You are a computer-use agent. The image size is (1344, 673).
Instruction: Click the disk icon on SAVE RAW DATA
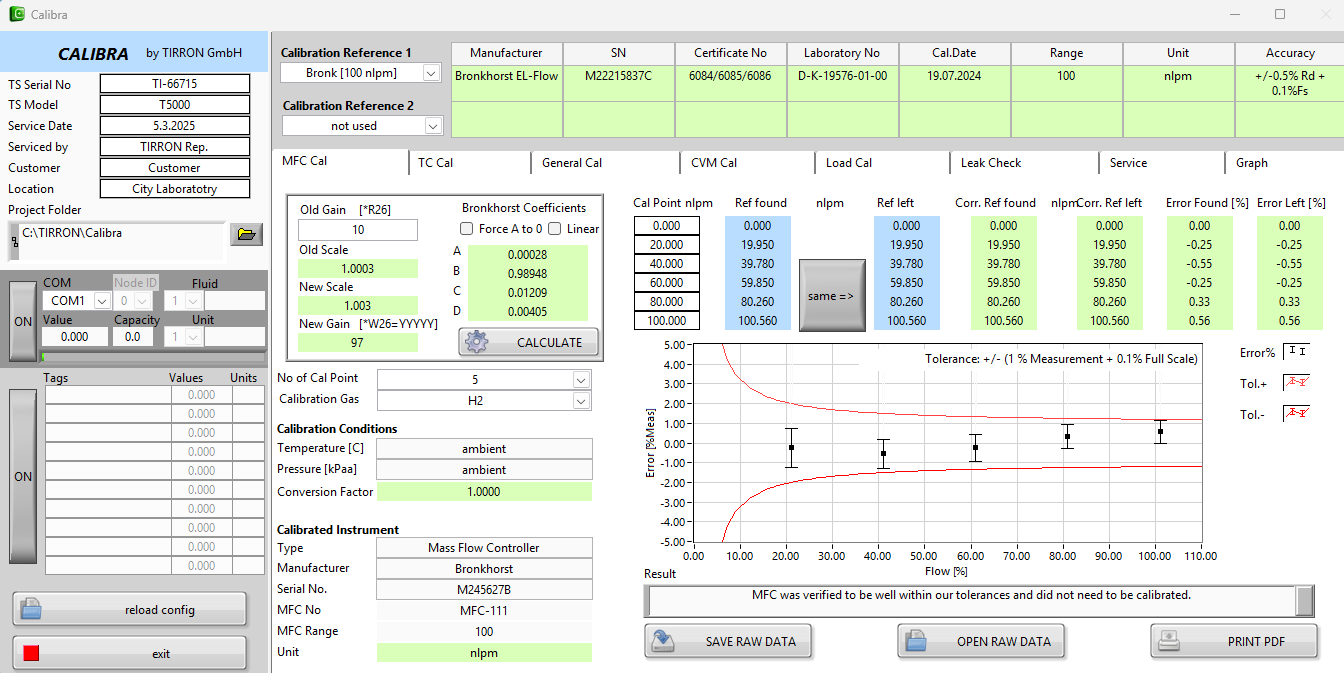(x=662, y=641)
